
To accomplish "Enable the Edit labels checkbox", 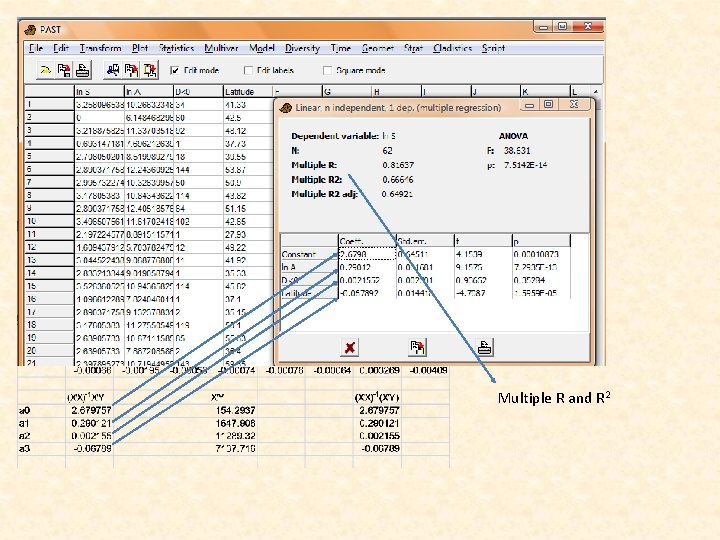I will tap(248, 70).
